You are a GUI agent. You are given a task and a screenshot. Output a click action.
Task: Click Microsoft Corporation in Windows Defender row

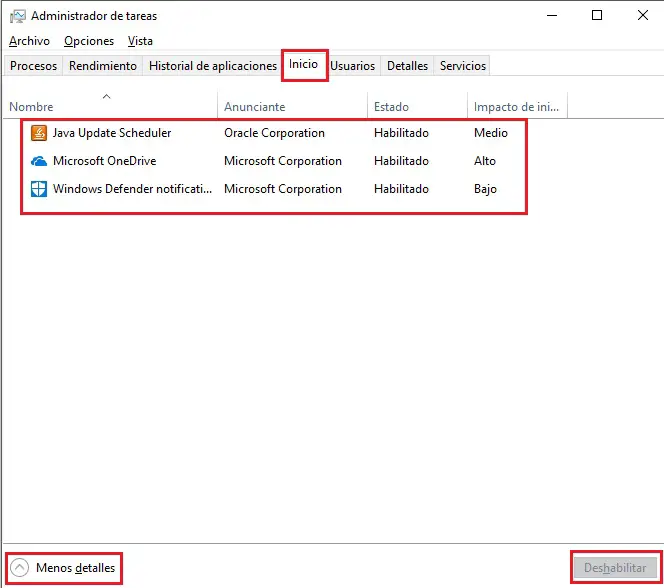[283, 189]
